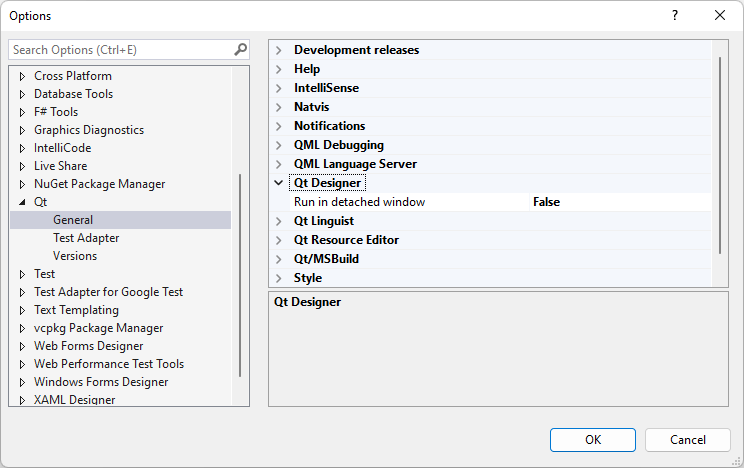The width and height of the screenshot is (744, 468).
Task: Expand Test Adapter for Google Test arrow
Action: pyautogui.click(x=22, y=292)
